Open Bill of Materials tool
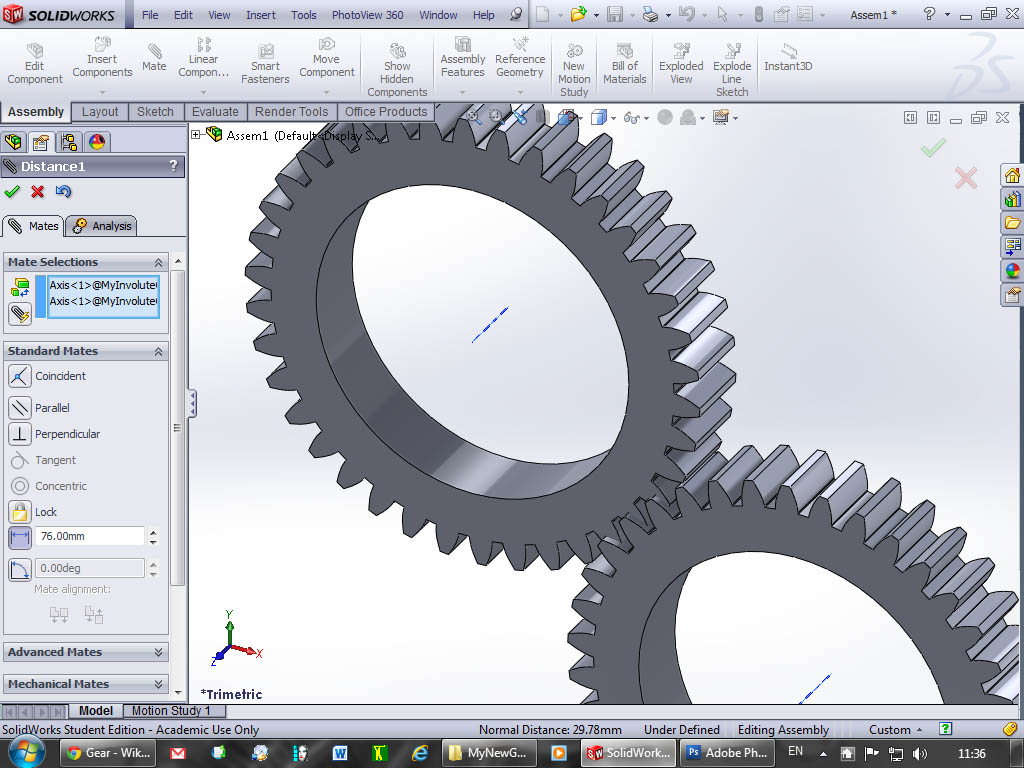 click(624, 63)
